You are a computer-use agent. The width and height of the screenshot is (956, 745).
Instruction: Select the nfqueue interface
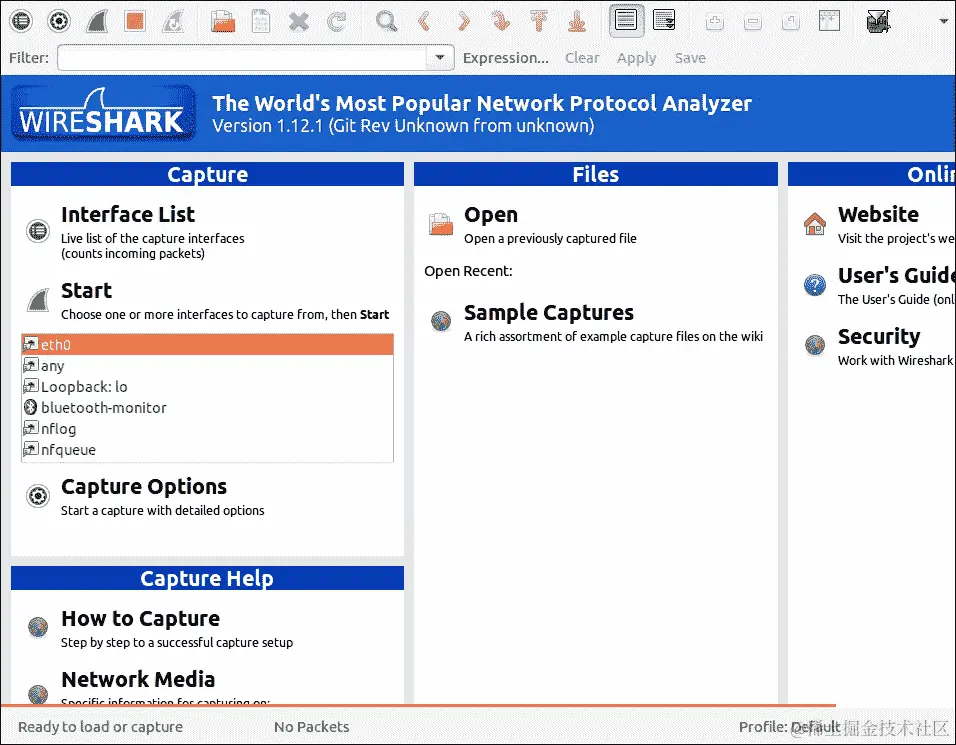207,450
